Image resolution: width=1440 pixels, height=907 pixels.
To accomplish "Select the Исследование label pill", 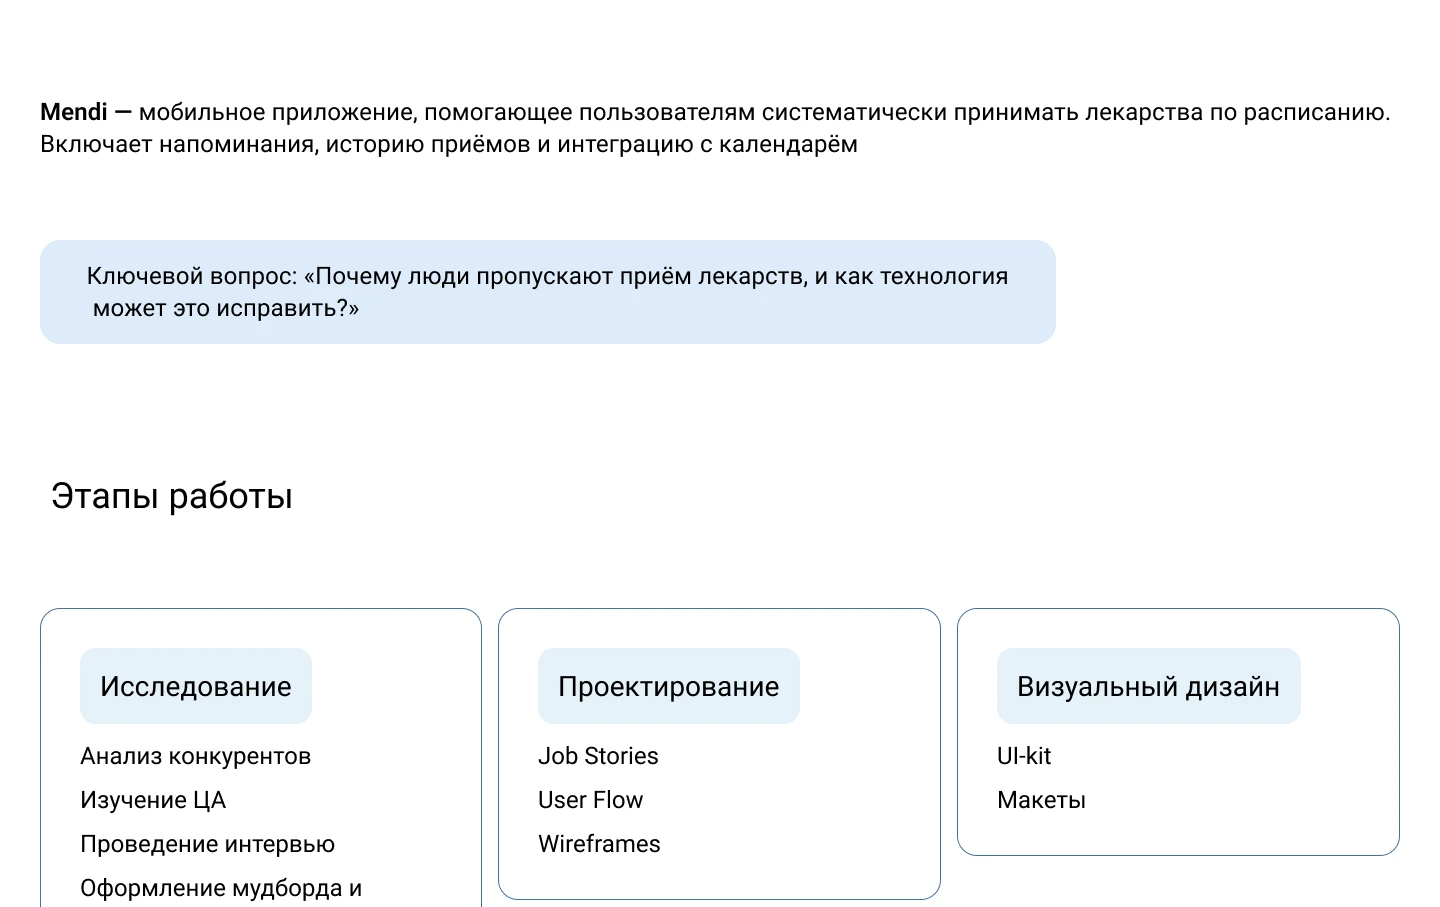I will coord(195,686).
